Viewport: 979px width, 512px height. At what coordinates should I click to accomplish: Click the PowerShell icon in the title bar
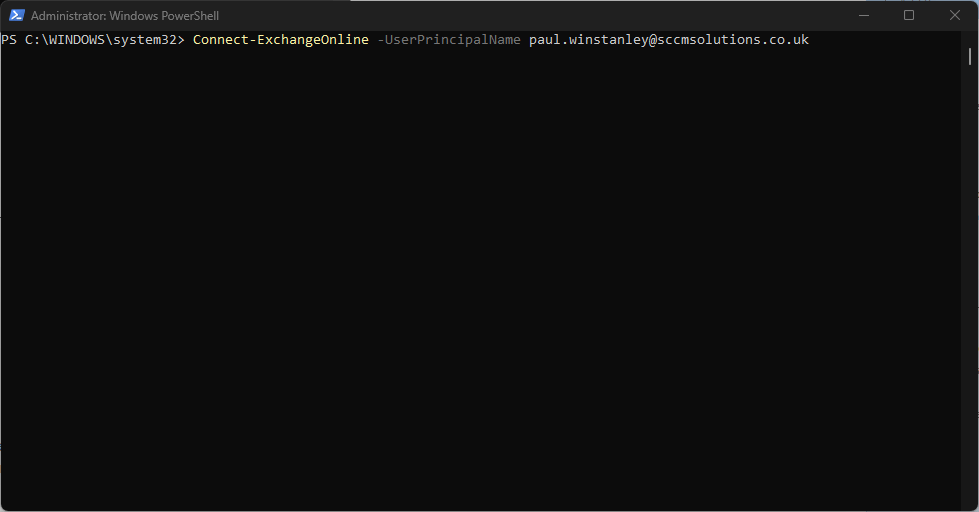tap(17, 16)
